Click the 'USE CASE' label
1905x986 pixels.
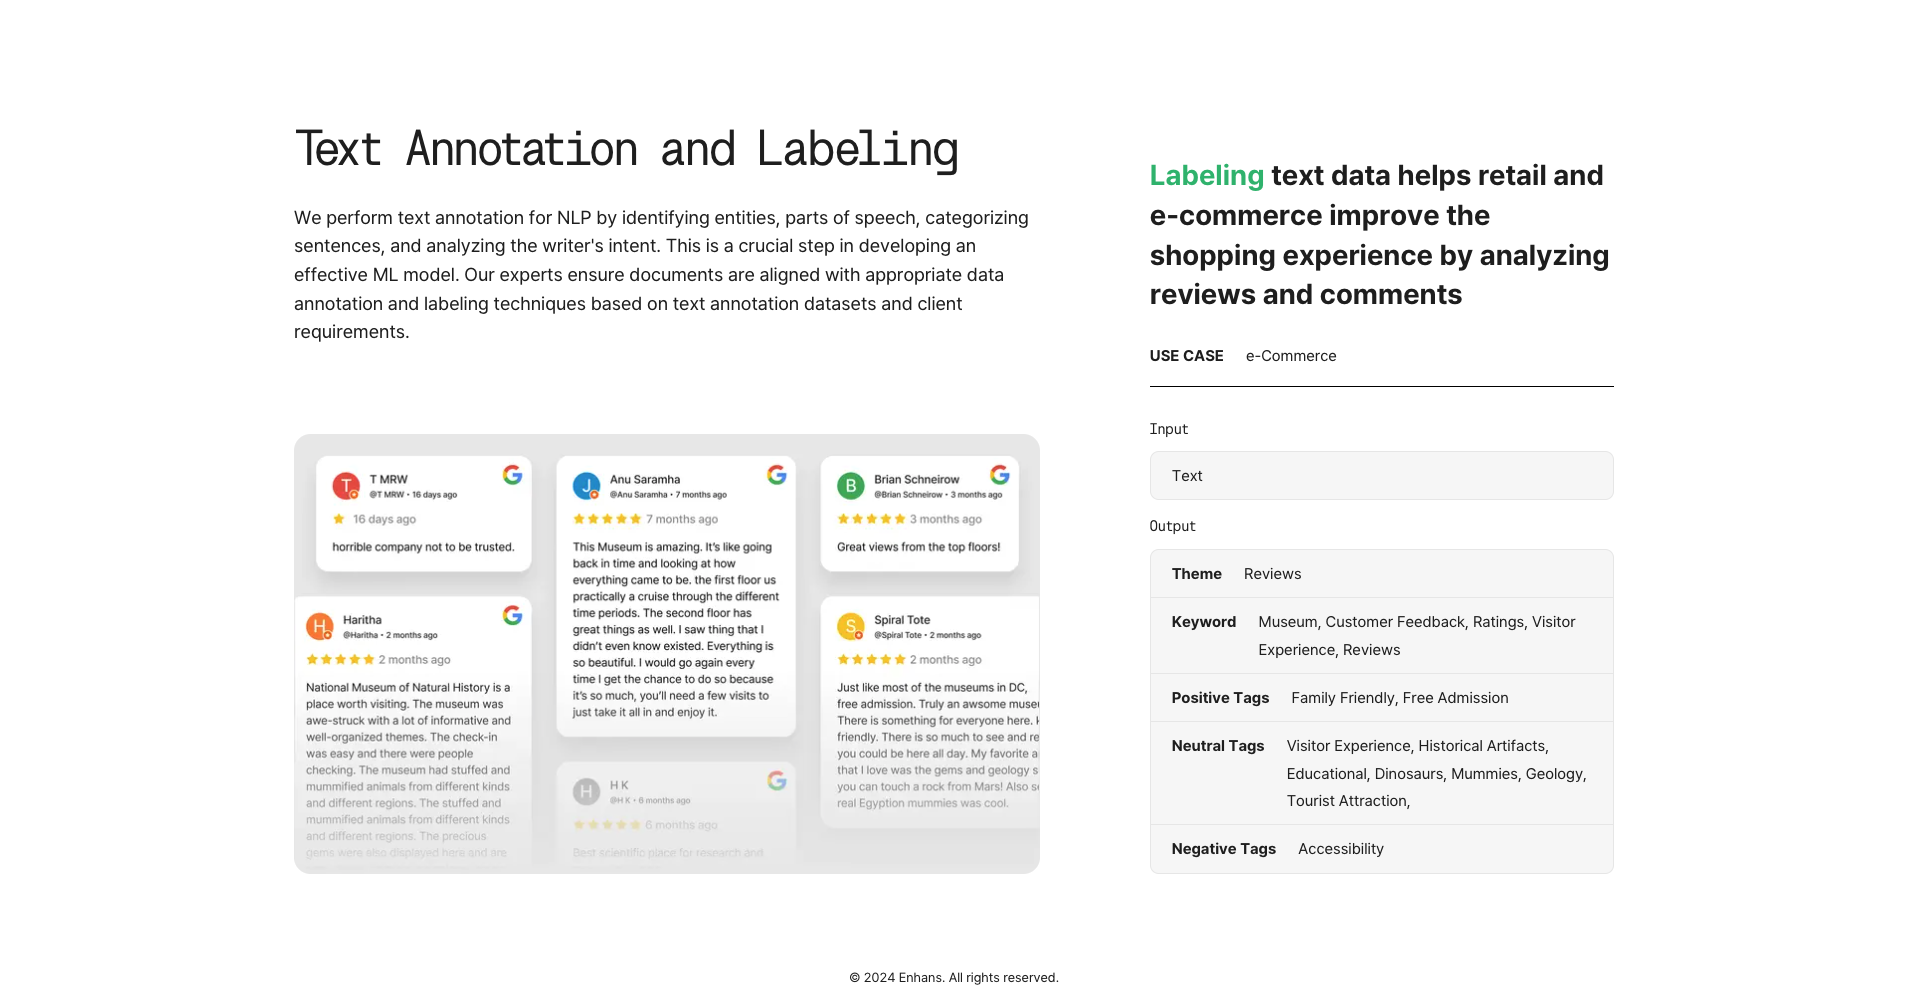click(x=1186, y=356)
